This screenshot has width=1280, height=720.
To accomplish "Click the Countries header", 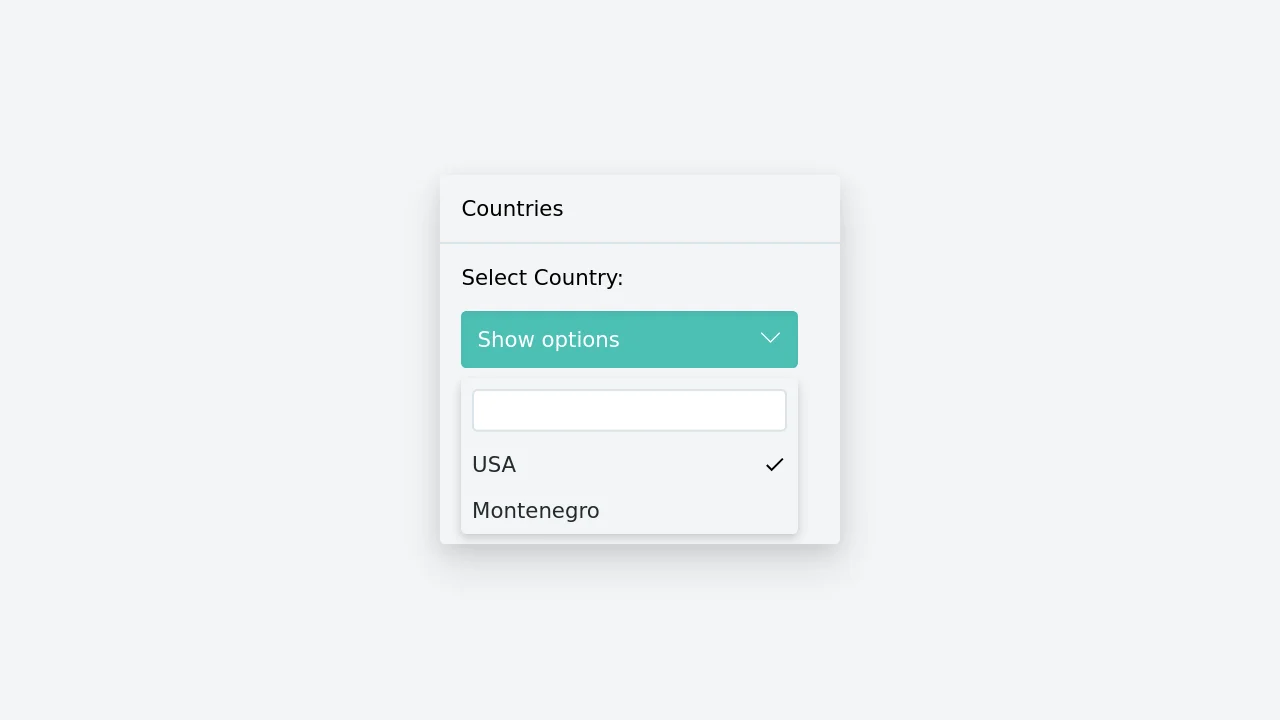I will (512, 208).
